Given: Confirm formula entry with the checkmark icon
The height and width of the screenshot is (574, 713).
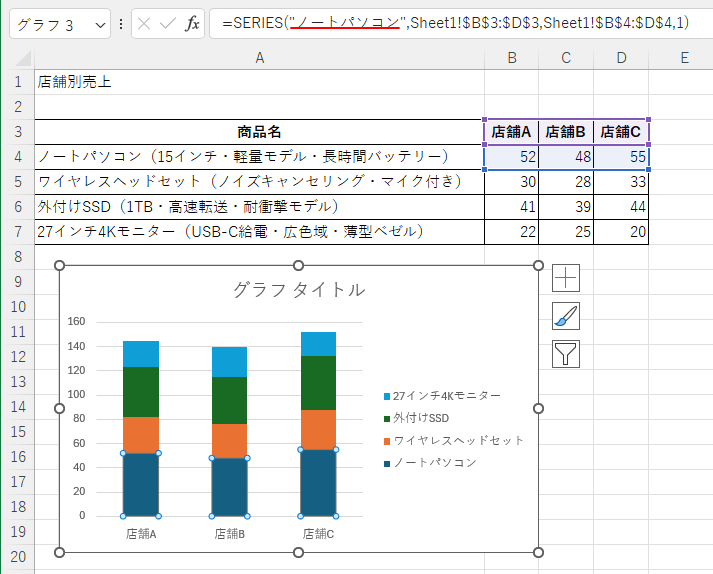Looking at the screenshot, I should [168, 23].
